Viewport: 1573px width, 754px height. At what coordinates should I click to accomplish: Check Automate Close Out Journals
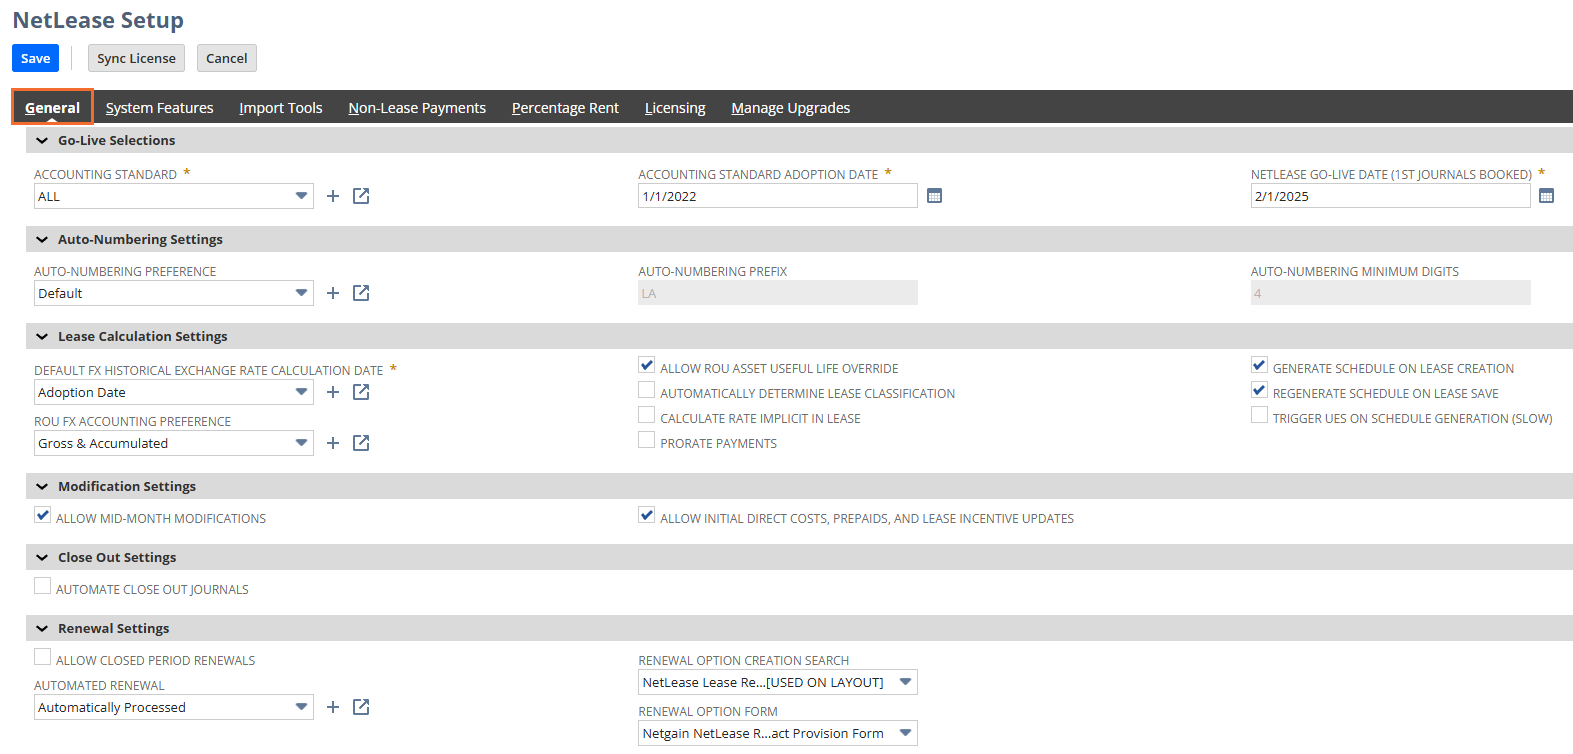43,587
